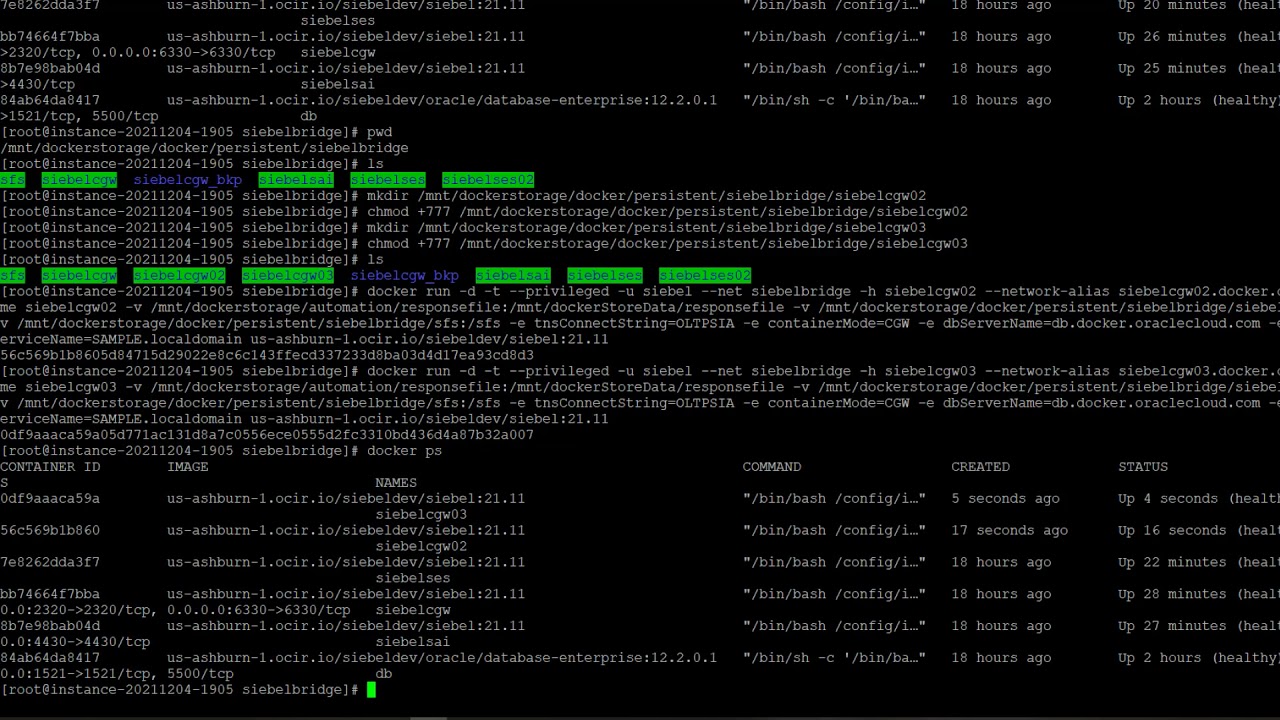This screenshot has height=720, width=1280.
Task: Select the full container hash starting 0df9aaaca59a05d
Action: tap(267, 435)
